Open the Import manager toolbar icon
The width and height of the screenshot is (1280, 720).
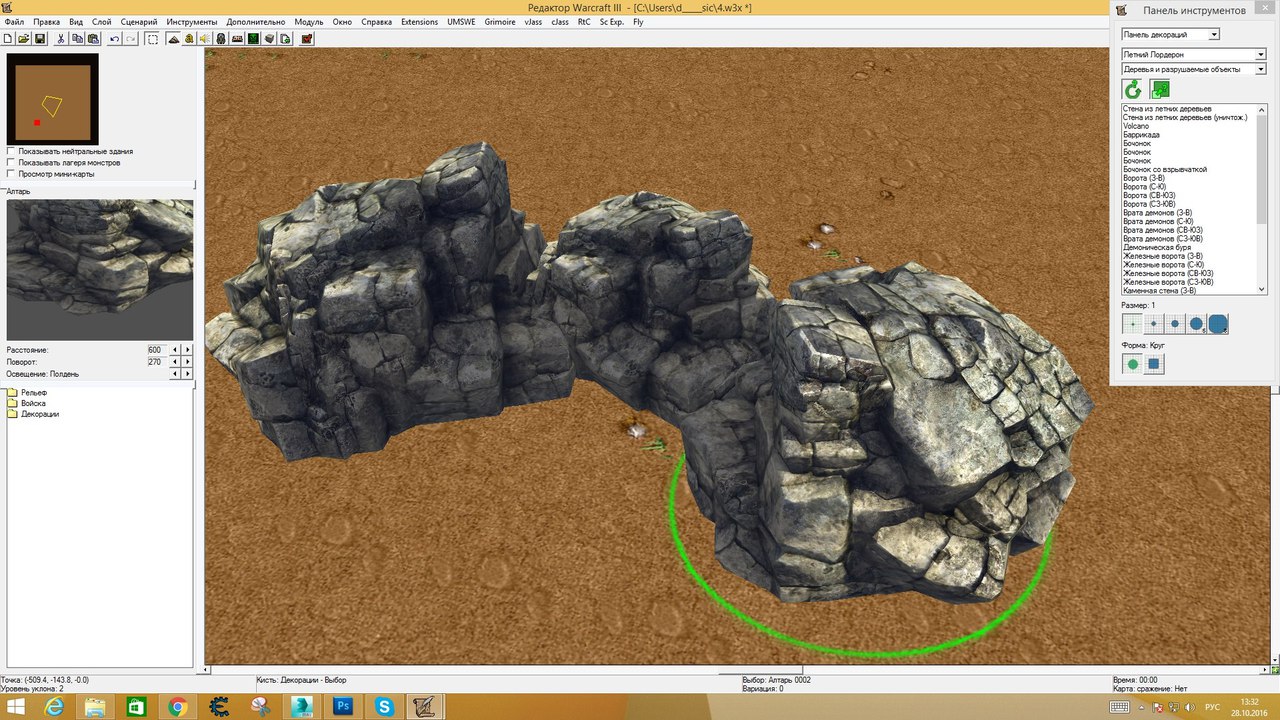coord(285,39)
